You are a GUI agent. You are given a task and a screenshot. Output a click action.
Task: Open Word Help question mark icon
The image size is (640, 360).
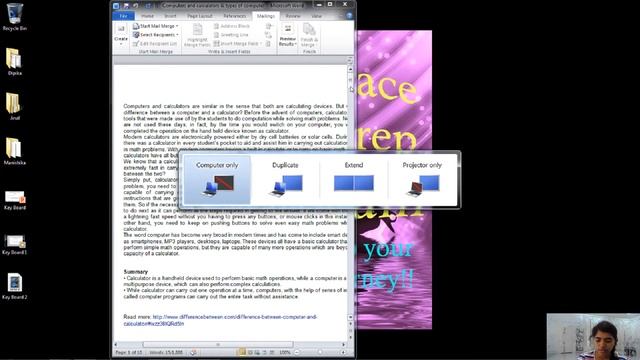349,16
